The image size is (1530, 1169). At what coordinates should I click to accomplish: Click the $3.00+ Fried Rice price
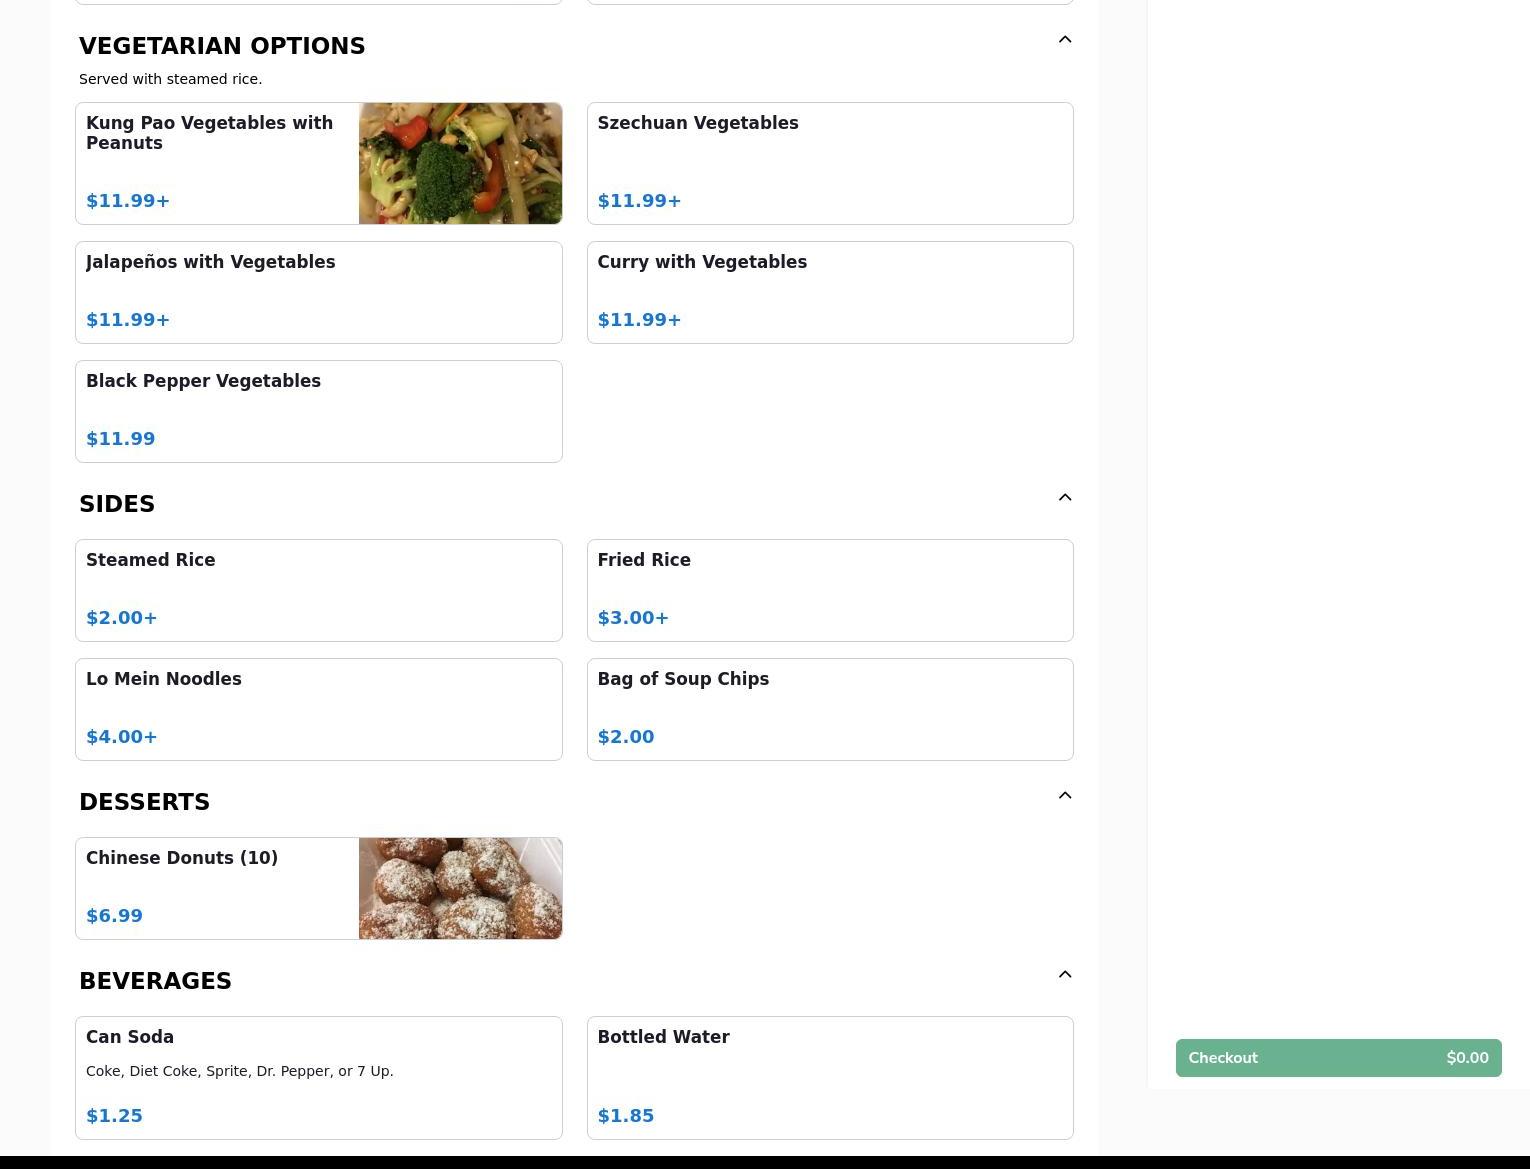coord(633,618)
